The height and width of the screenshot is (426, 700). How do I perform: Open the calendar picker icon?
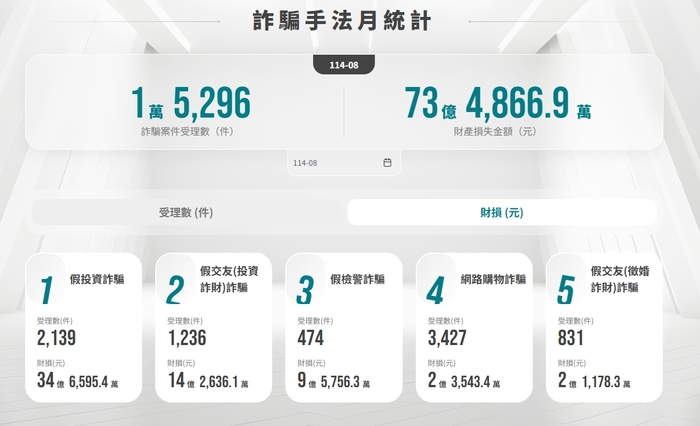(x=387, y=163)
